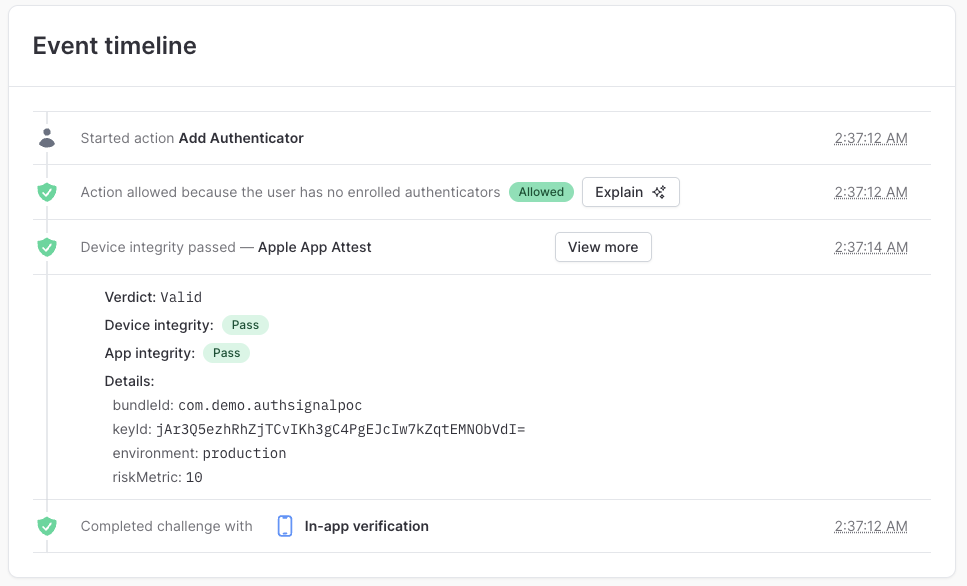
Task: Click the user avatar icon beside Started action
Action: 47,138
